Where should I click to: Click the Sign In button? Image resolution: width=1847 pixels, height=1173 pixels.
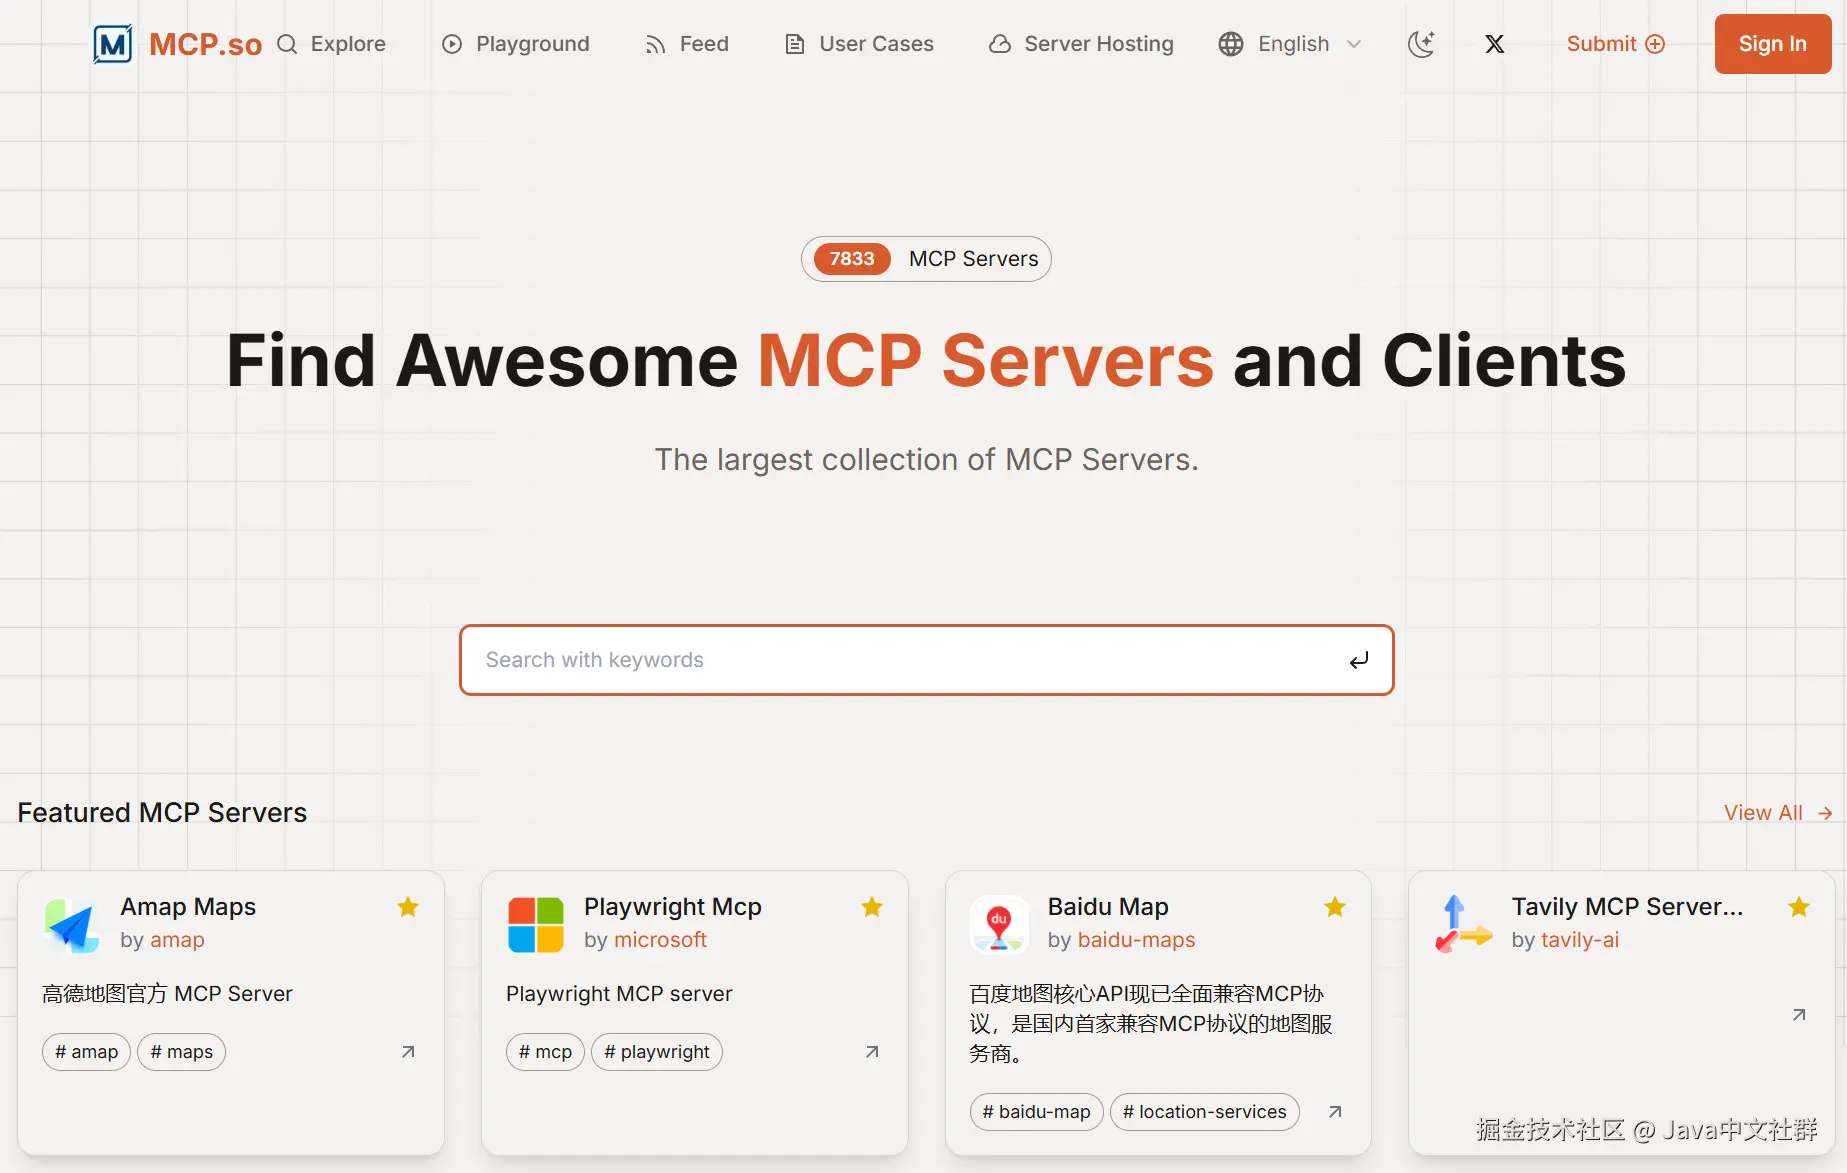click(x=1773, y=44)
